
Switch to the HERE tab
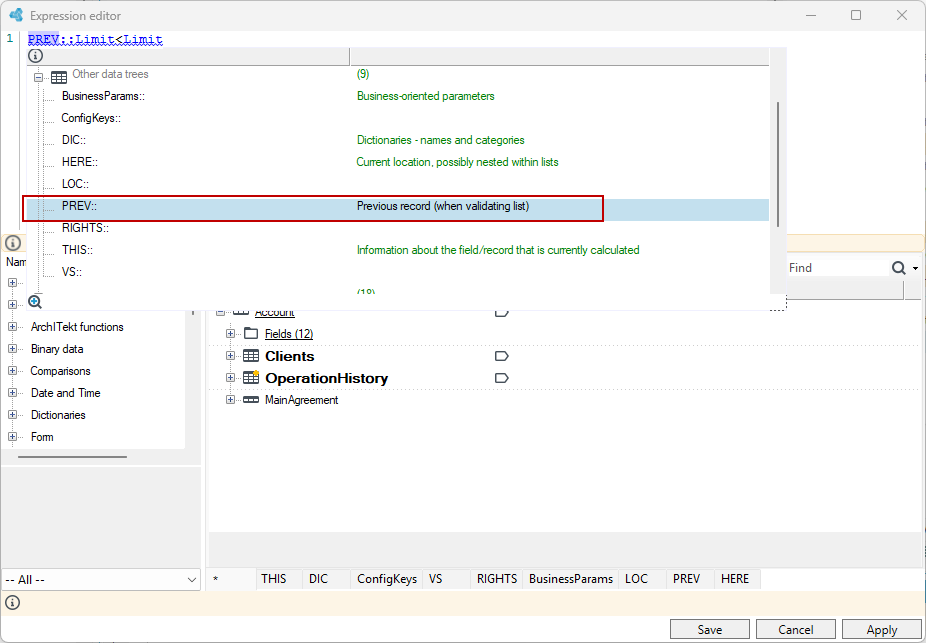737,579
